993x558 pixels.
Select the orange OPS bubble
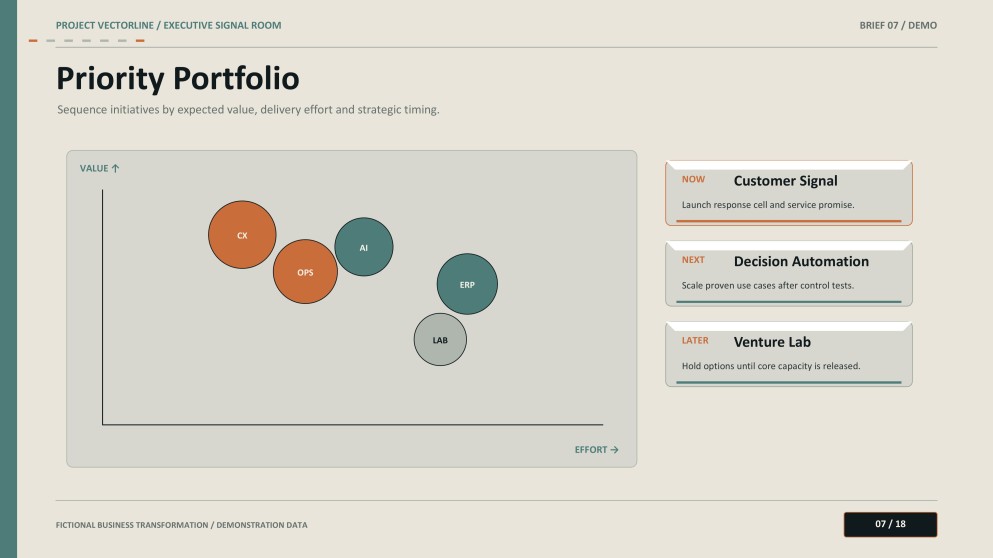point(305,272)
